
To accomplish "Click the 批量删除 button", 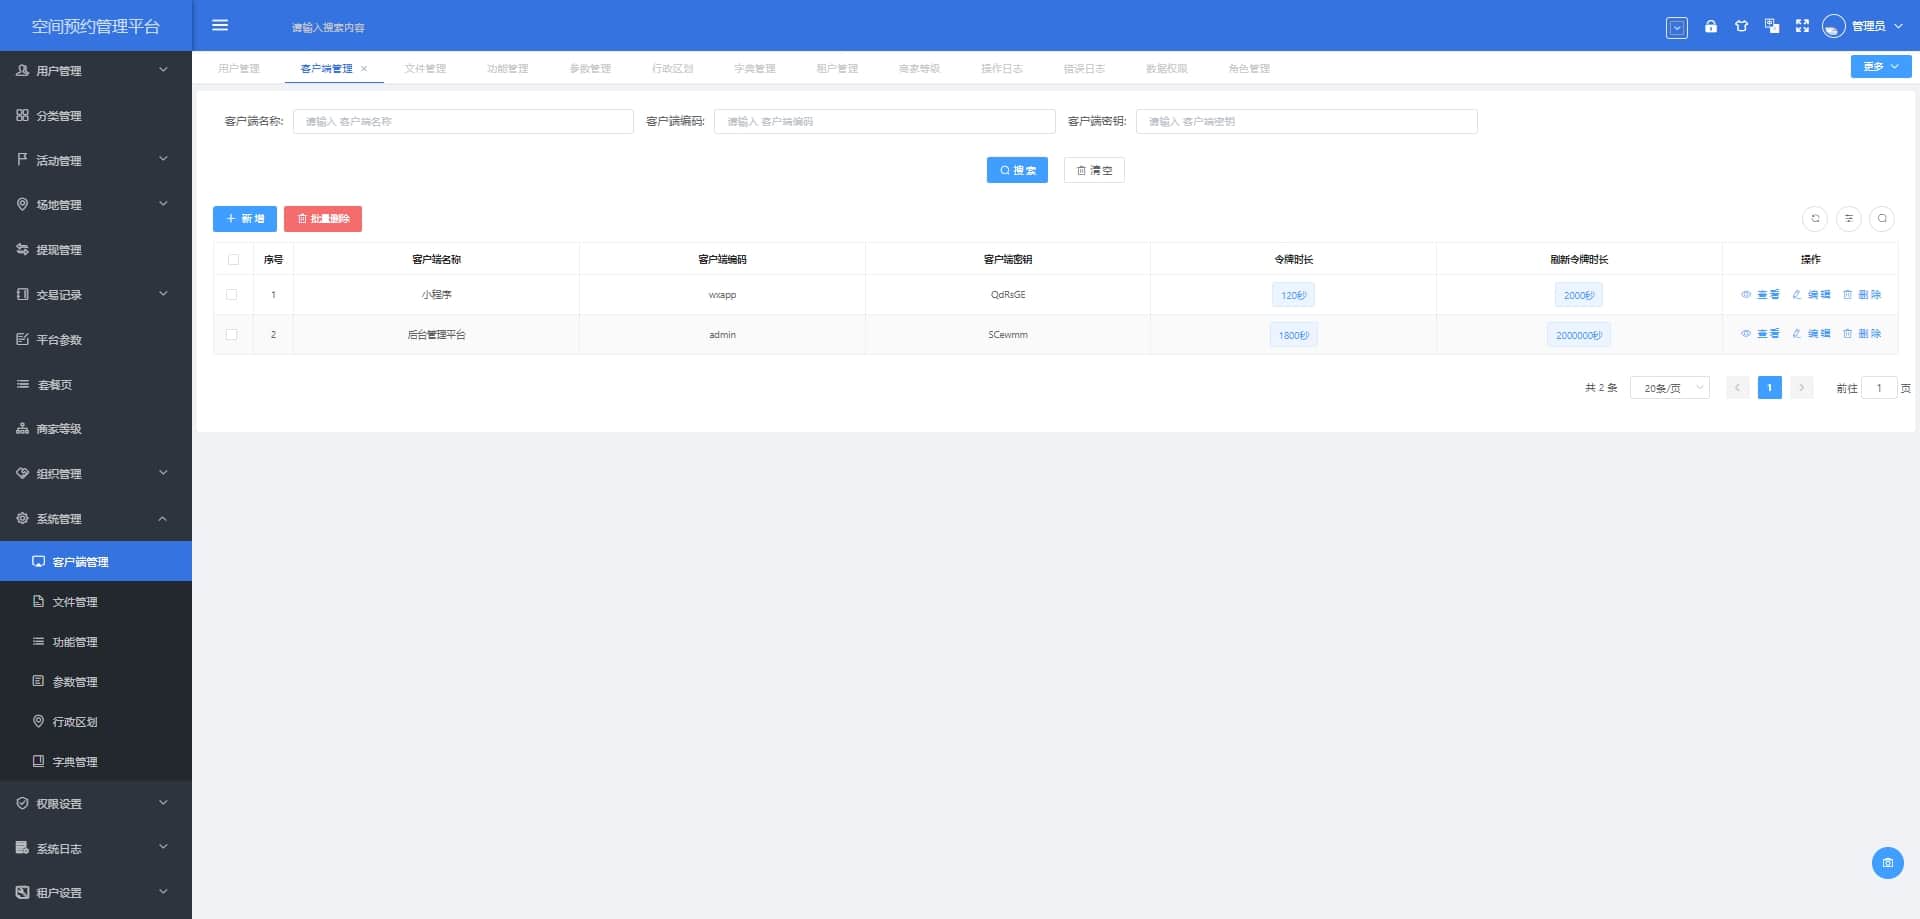I will click(x=323, y=218).
